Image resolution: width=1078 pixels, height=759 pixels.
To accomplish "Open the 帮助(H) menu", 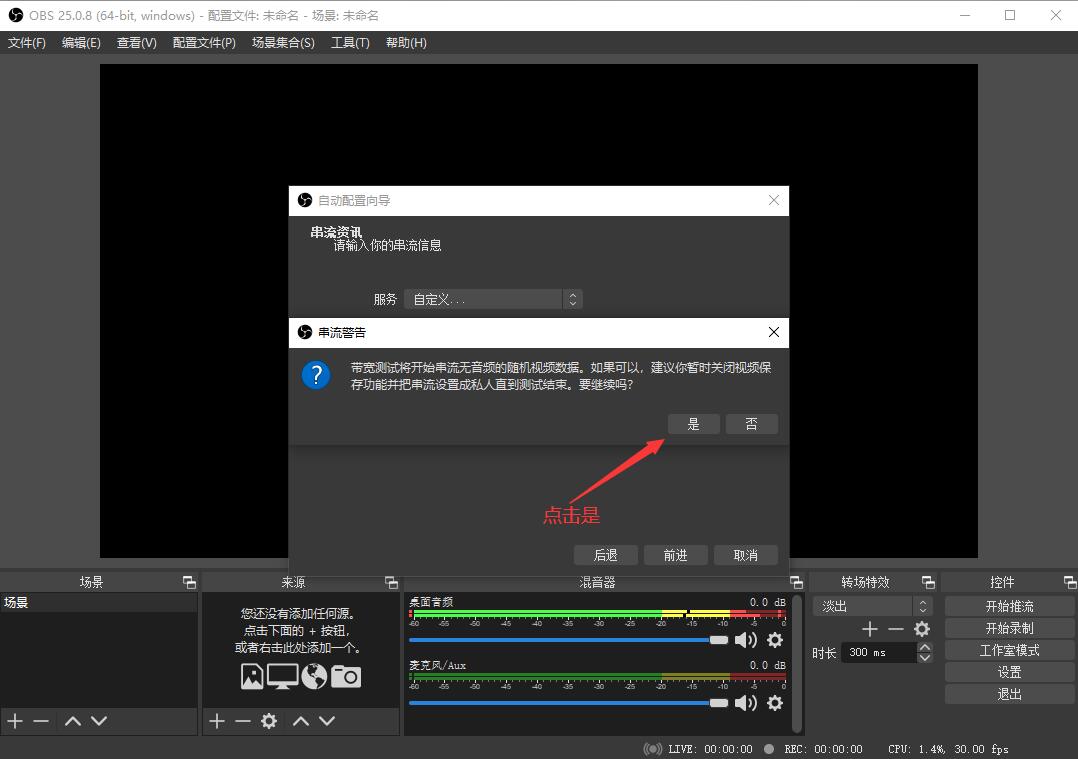I will 406,43.
